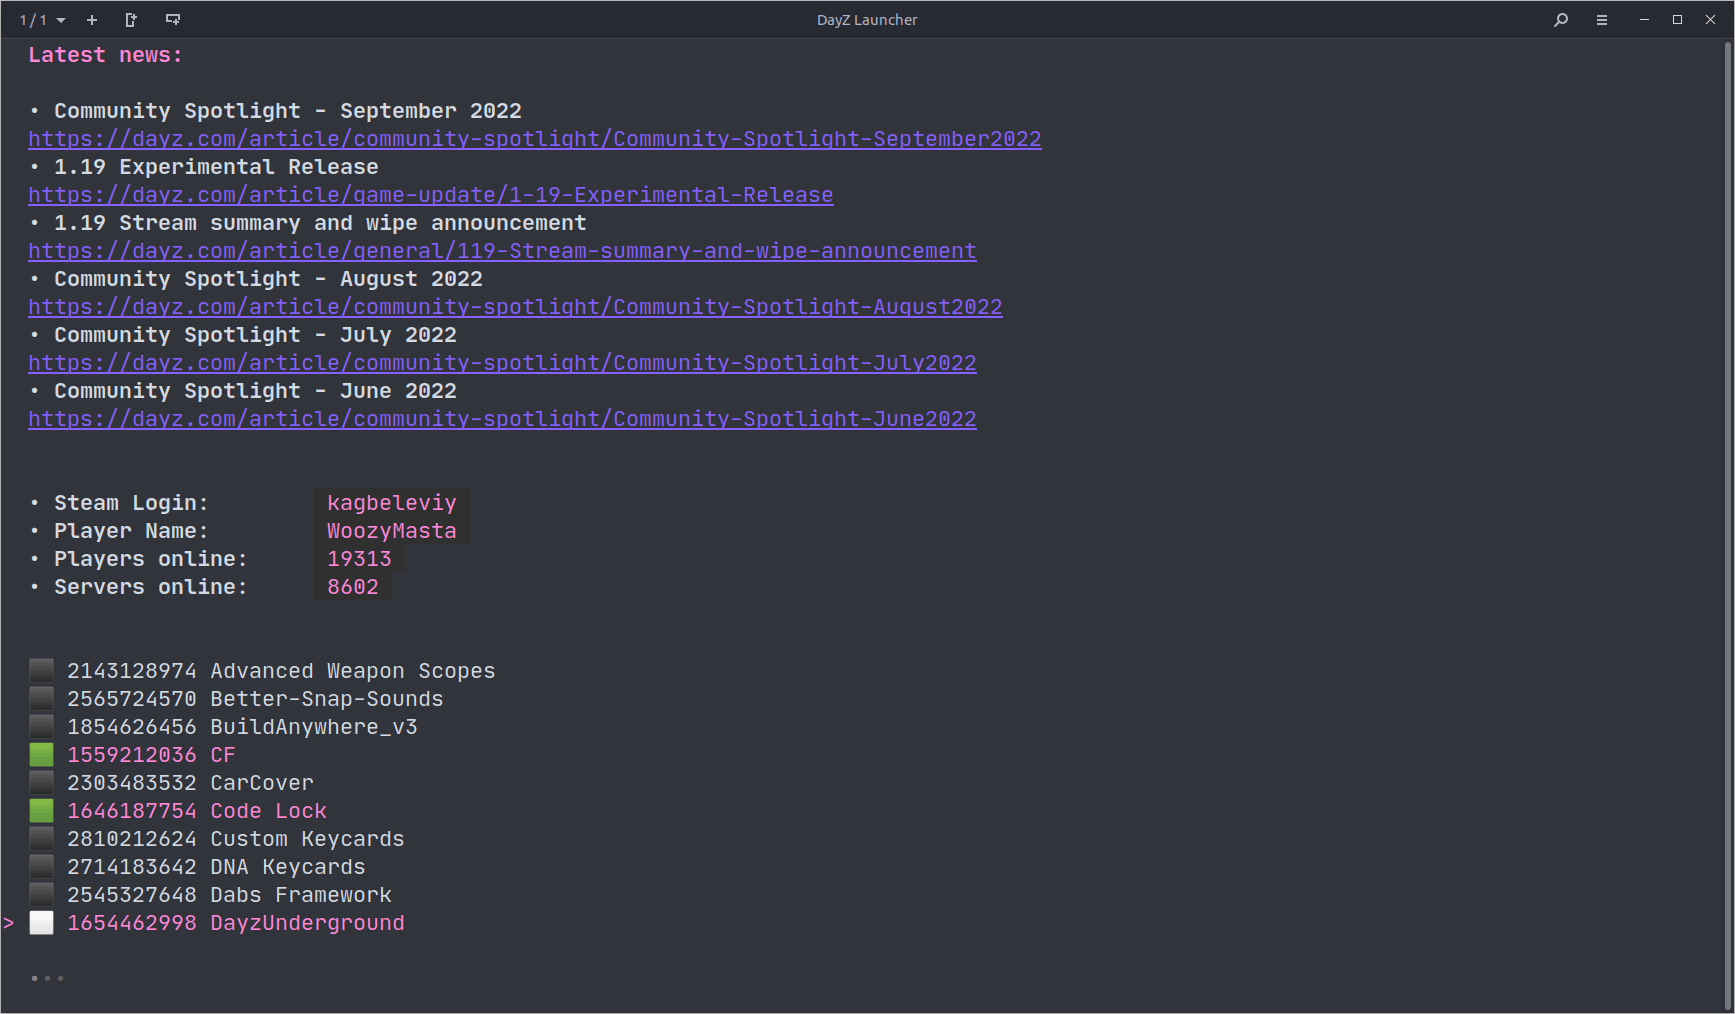The height and width of the screenshot is (1014, 1735).
Task: Click the 'Community Spotlight - September 2022' title
Action: coord(288,111)
